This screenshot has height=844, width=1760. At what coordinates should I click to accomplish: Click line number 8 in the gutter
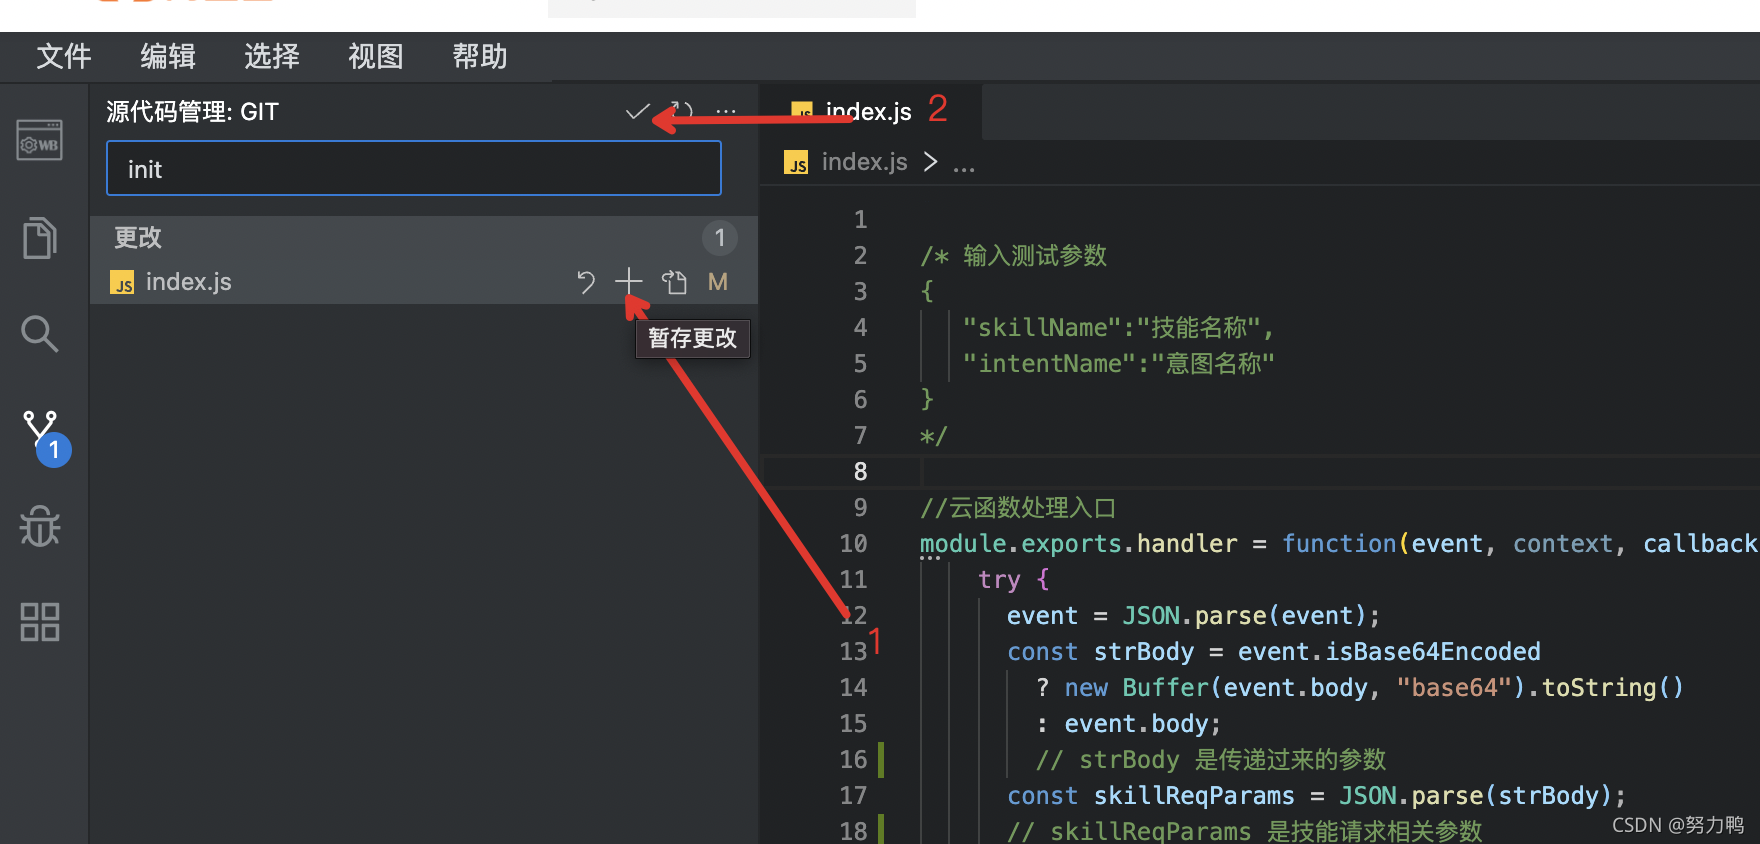pos(860,472)
